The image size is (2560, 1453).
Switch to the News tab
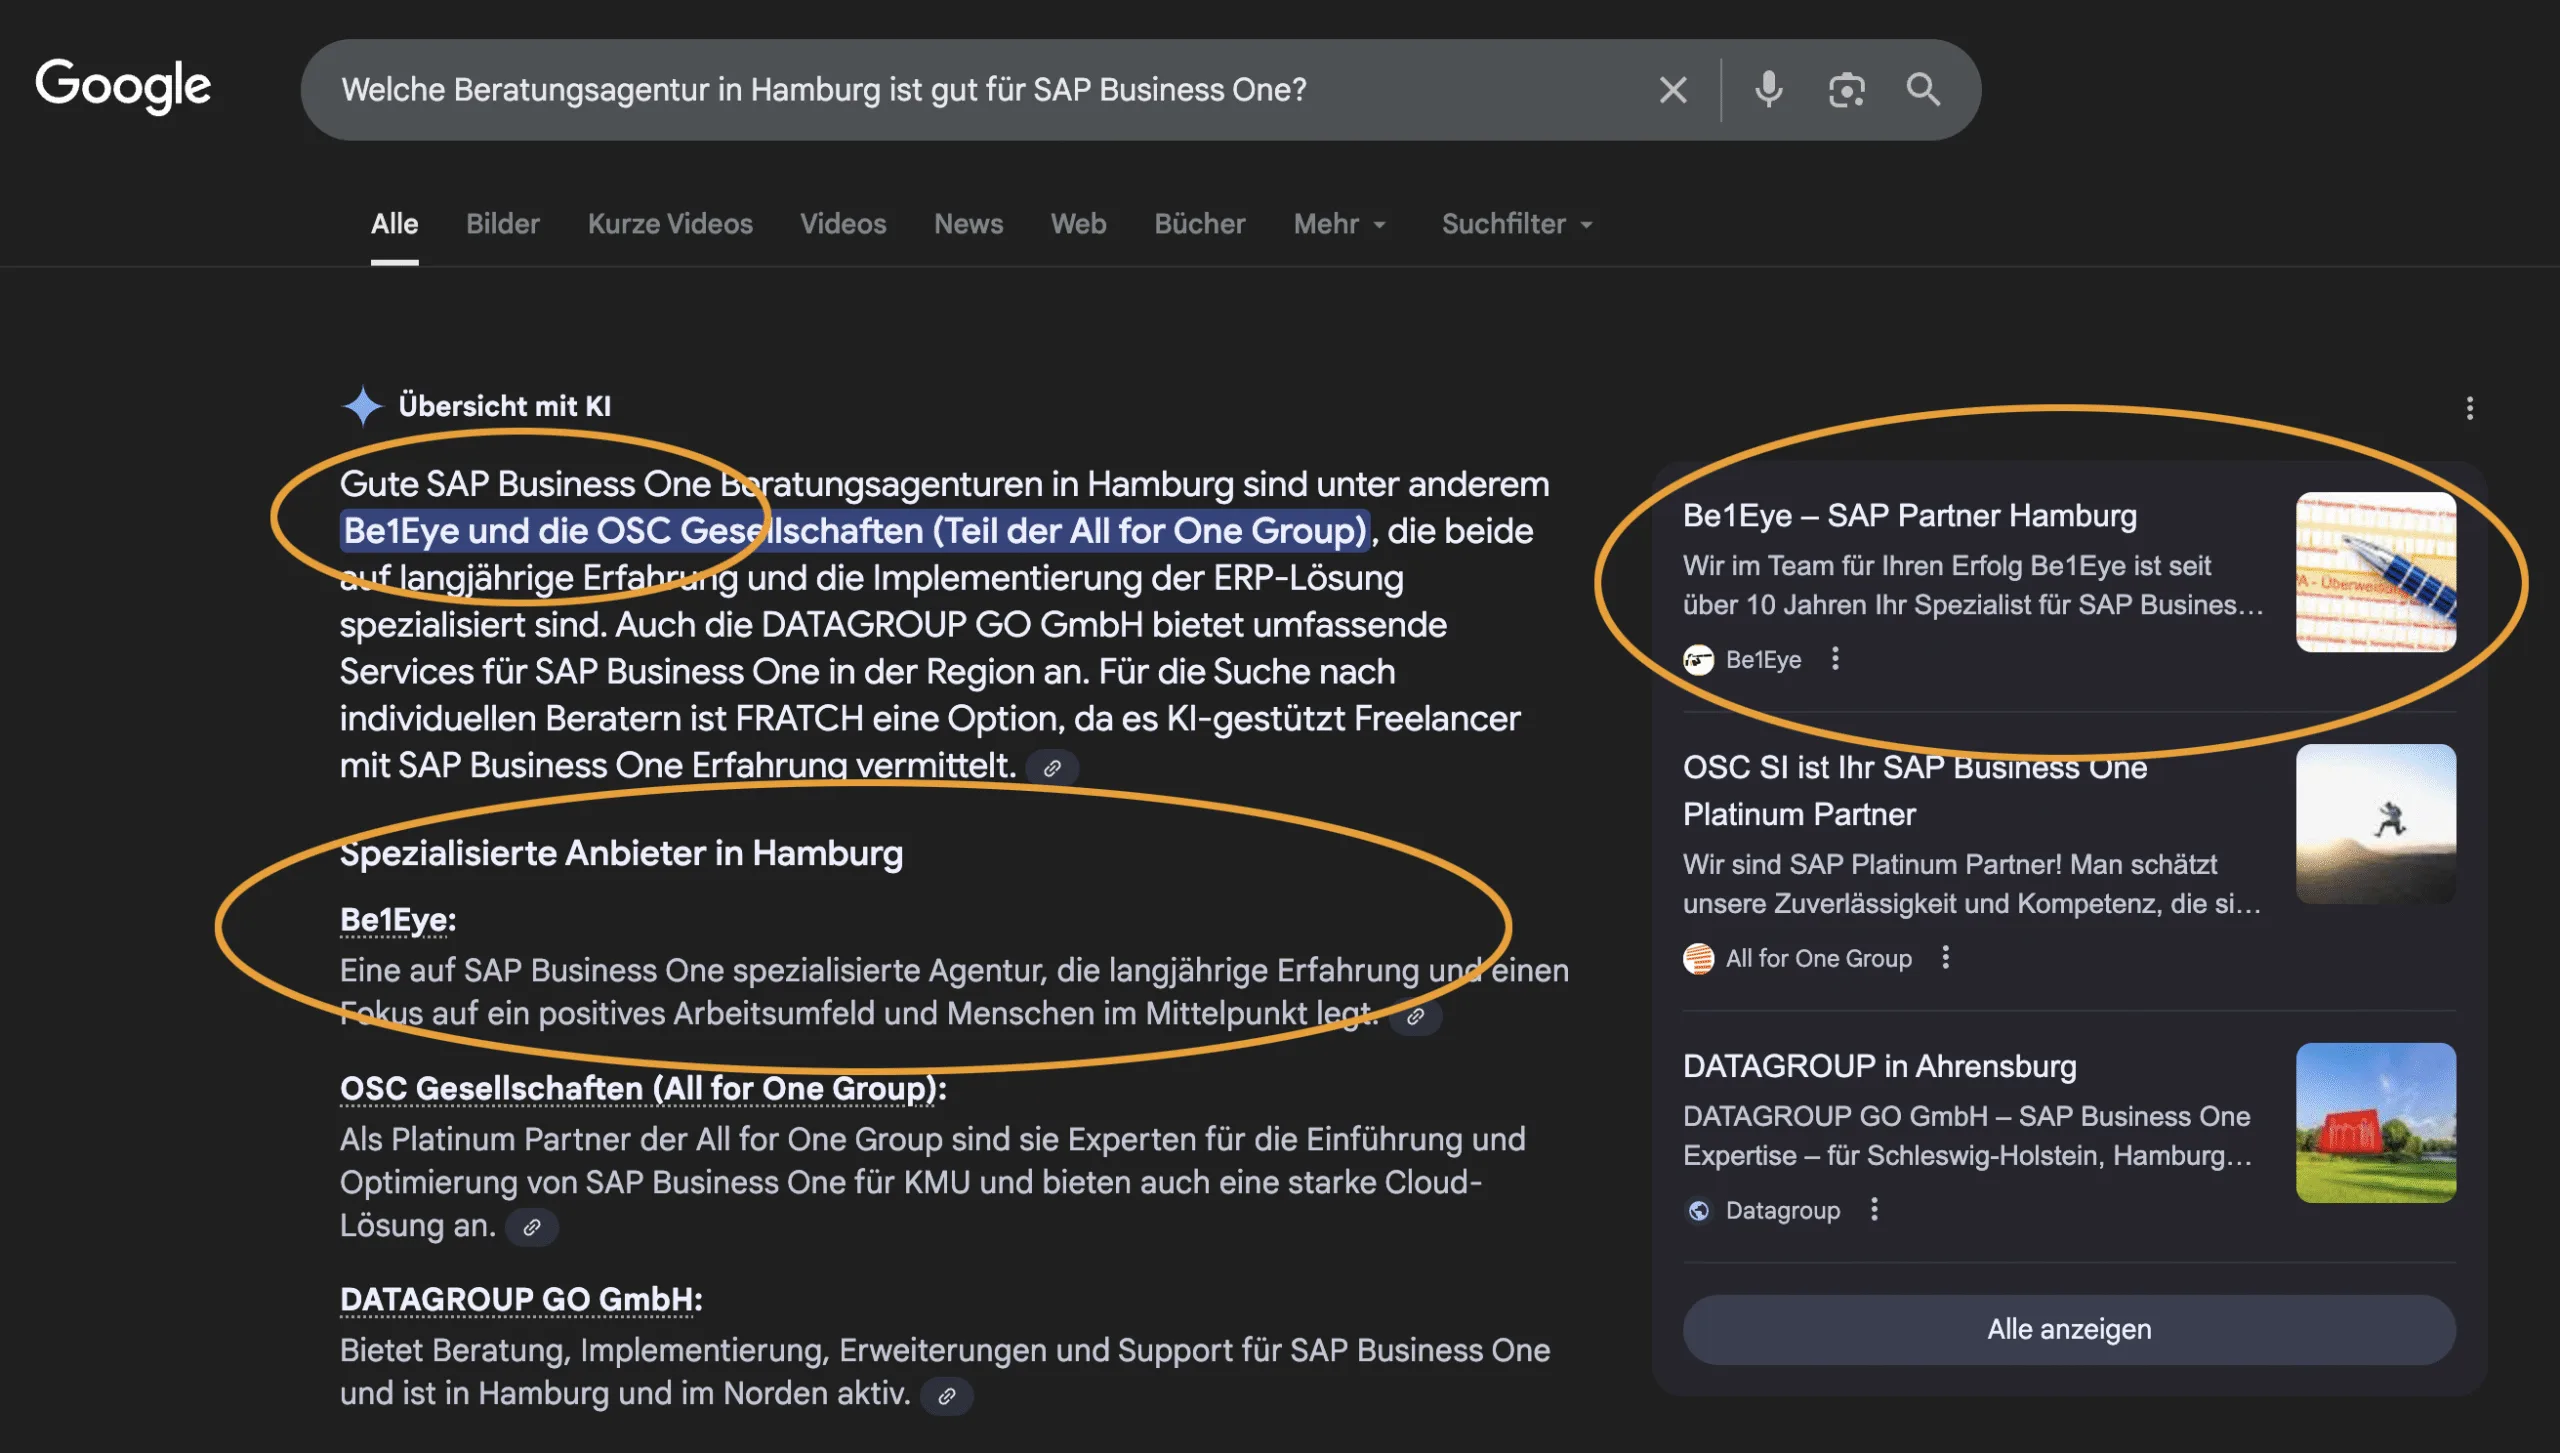(968, 224)
